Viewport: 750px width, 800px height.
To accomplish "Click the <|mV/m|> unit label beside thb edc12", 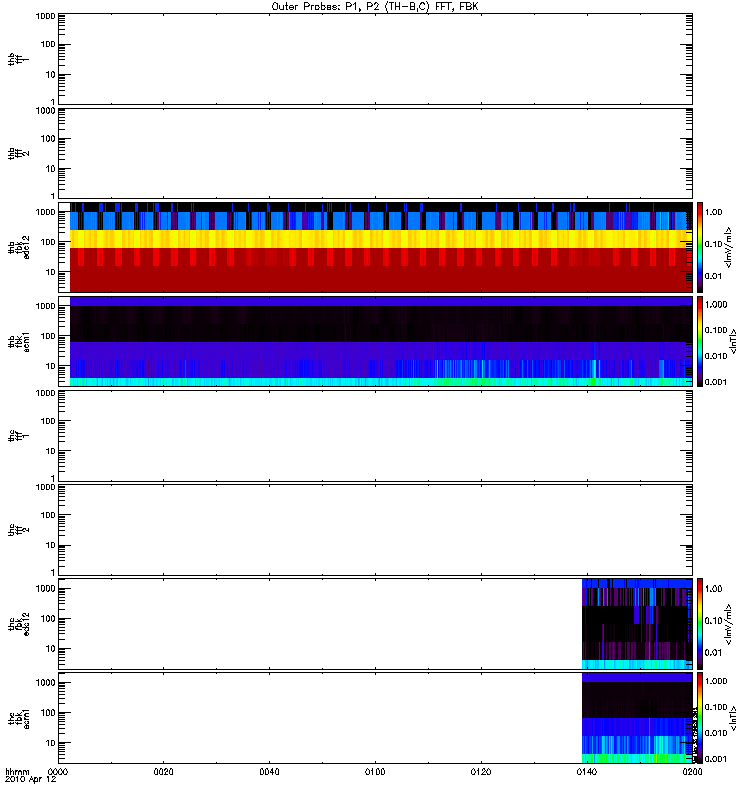I will (729, 247).
